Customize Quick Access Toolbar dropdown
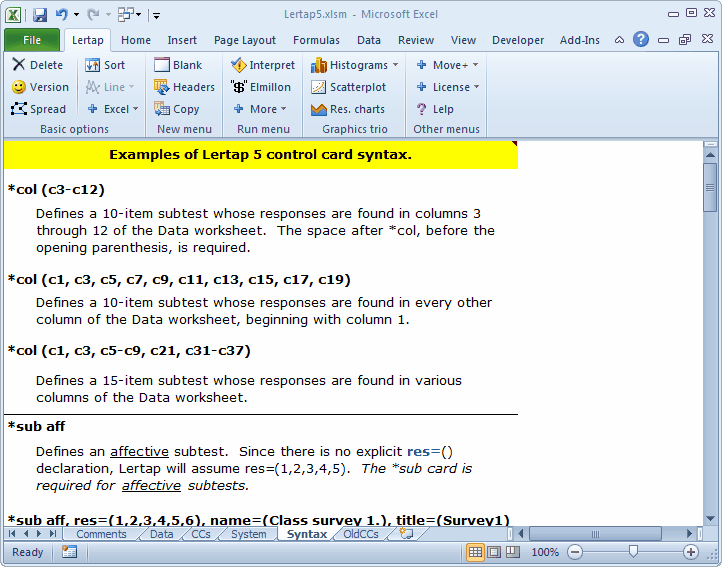This screenshot has height=567, width=722. [156, 15]
